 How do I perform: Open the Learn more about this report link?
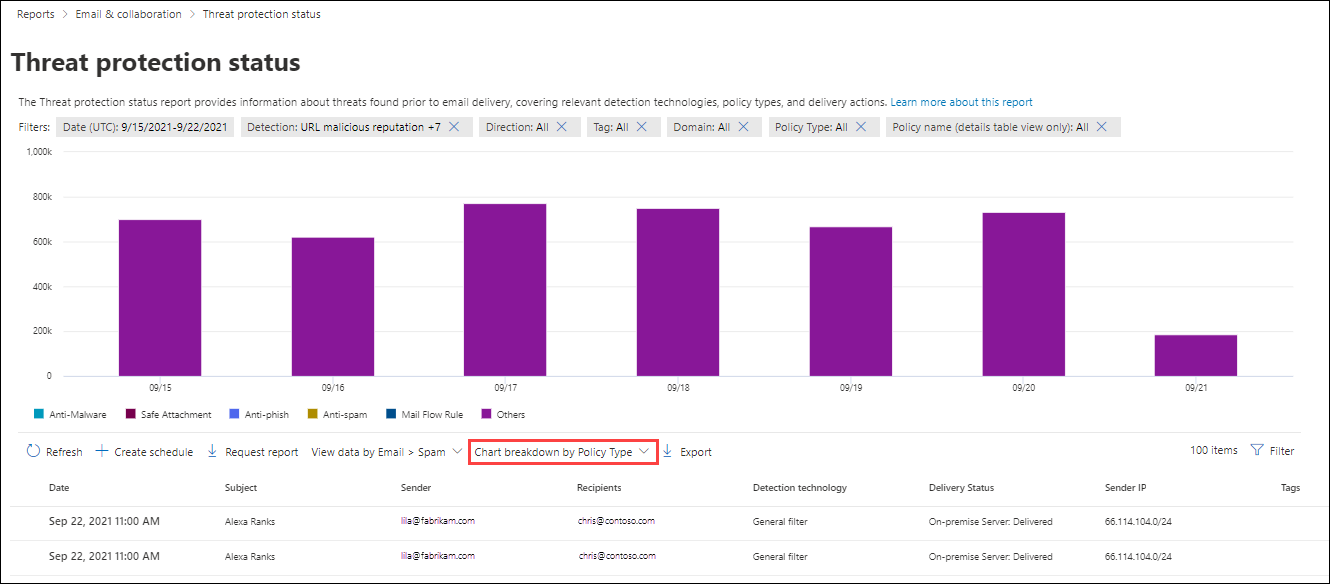(x=961, y=102)
